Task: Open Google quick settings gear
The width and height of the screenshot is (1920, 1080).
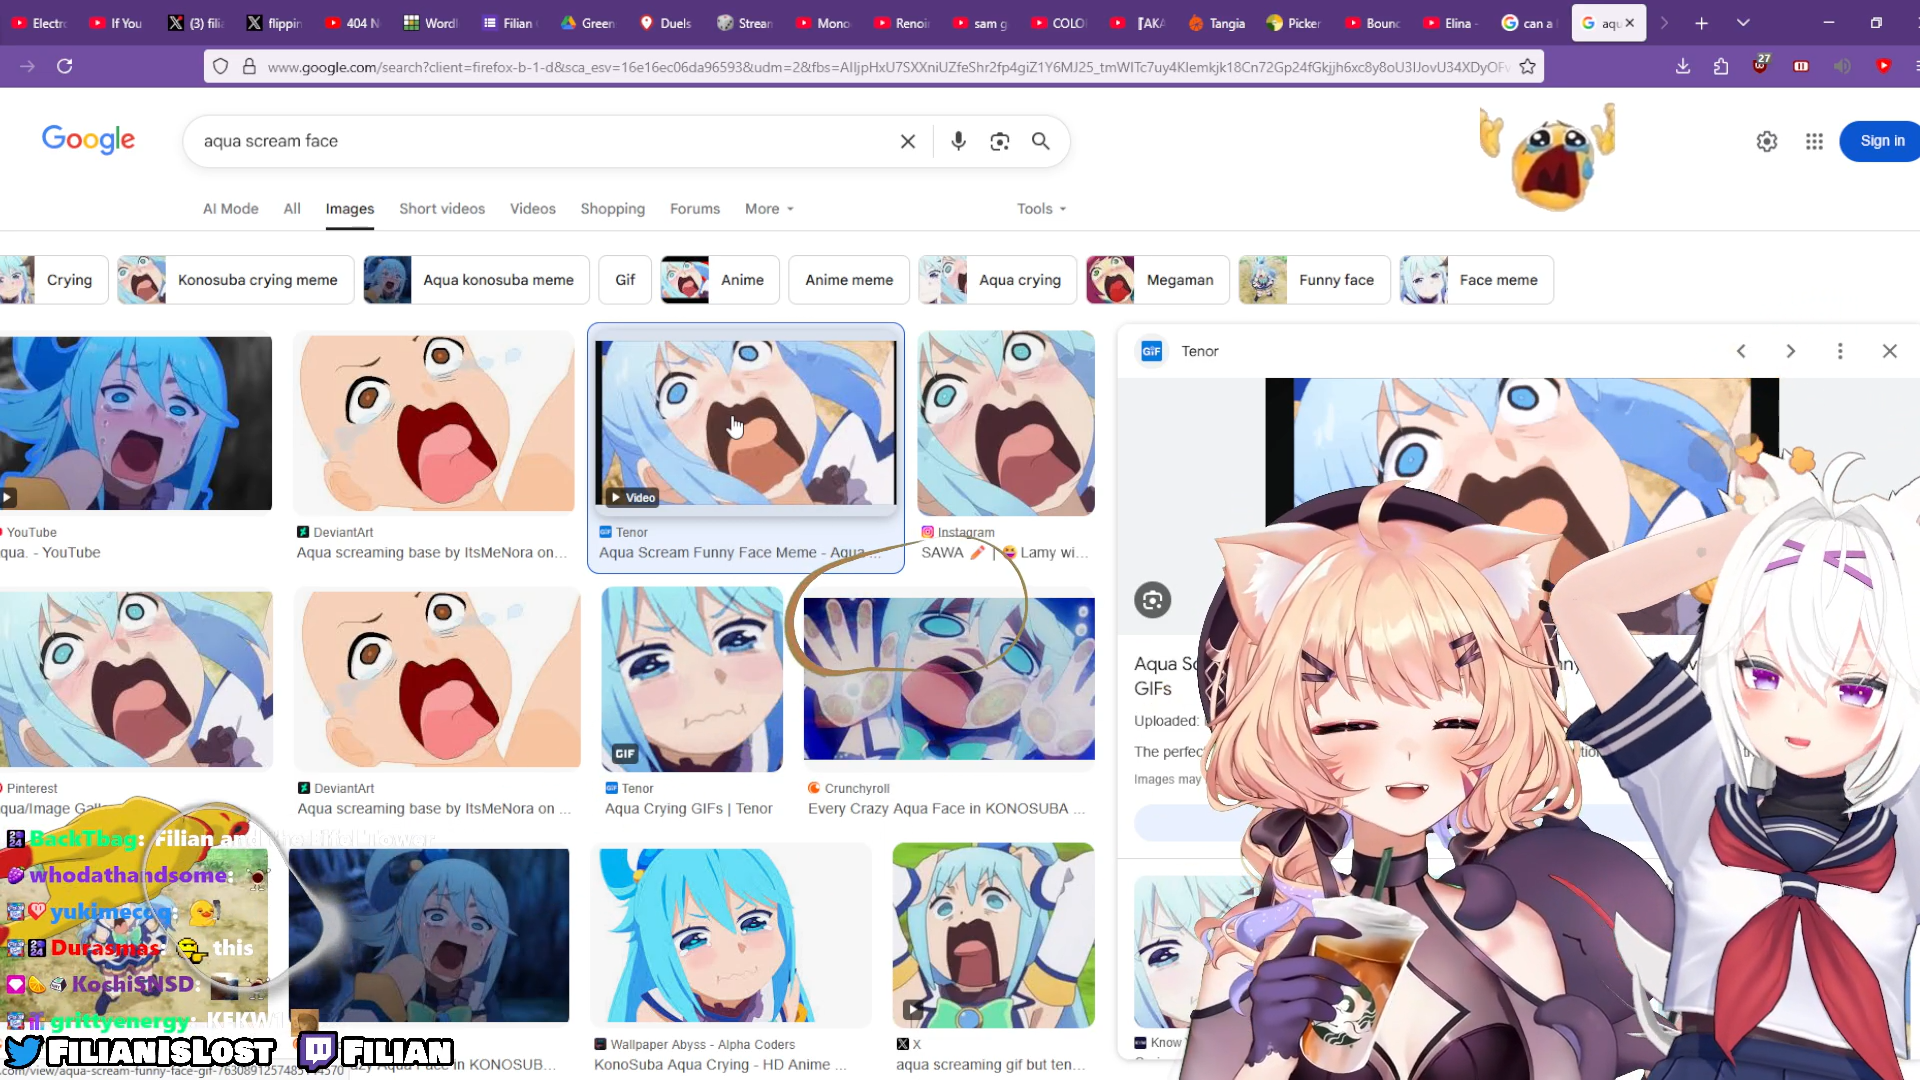Action: click(1767, 141)
